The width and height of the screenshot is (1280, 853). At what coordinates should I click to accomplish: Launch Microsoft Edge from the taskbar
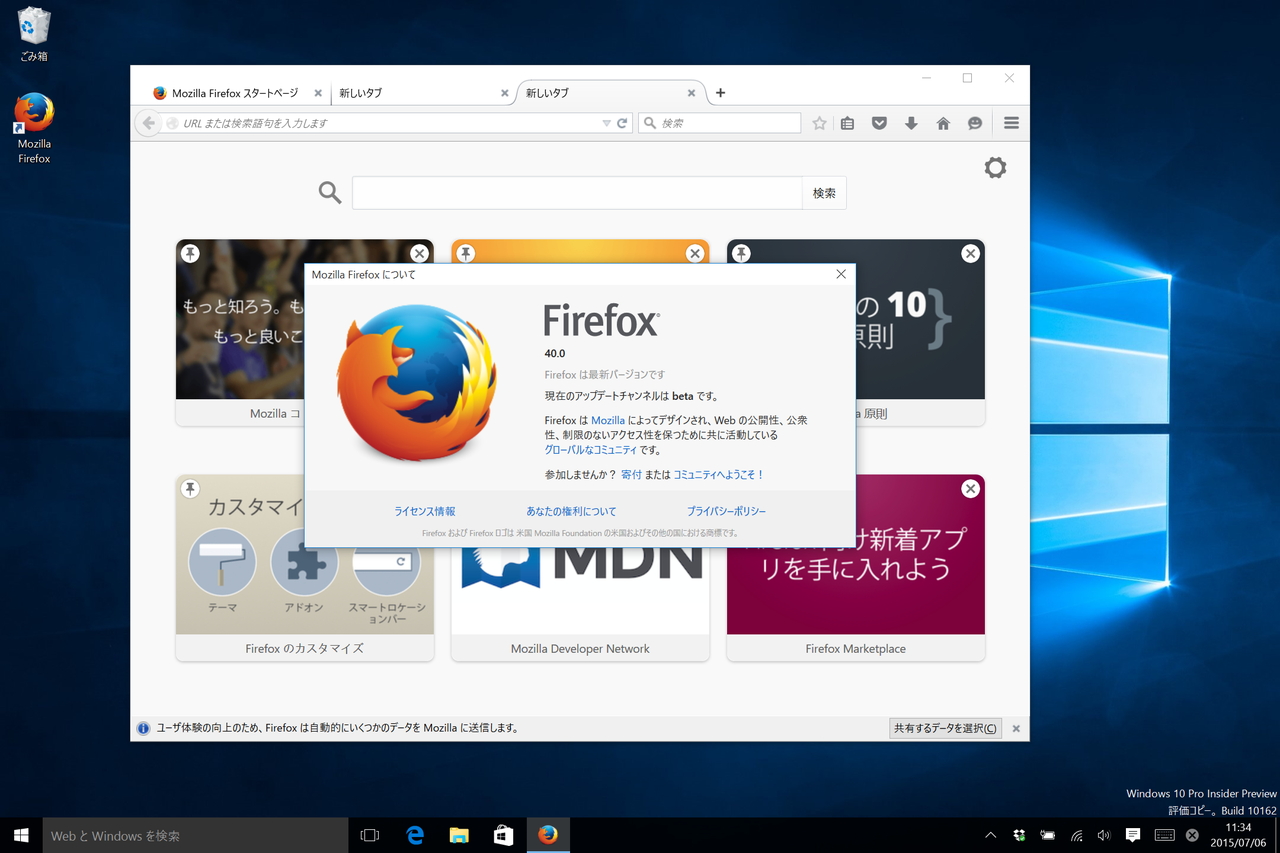(414, 835)
